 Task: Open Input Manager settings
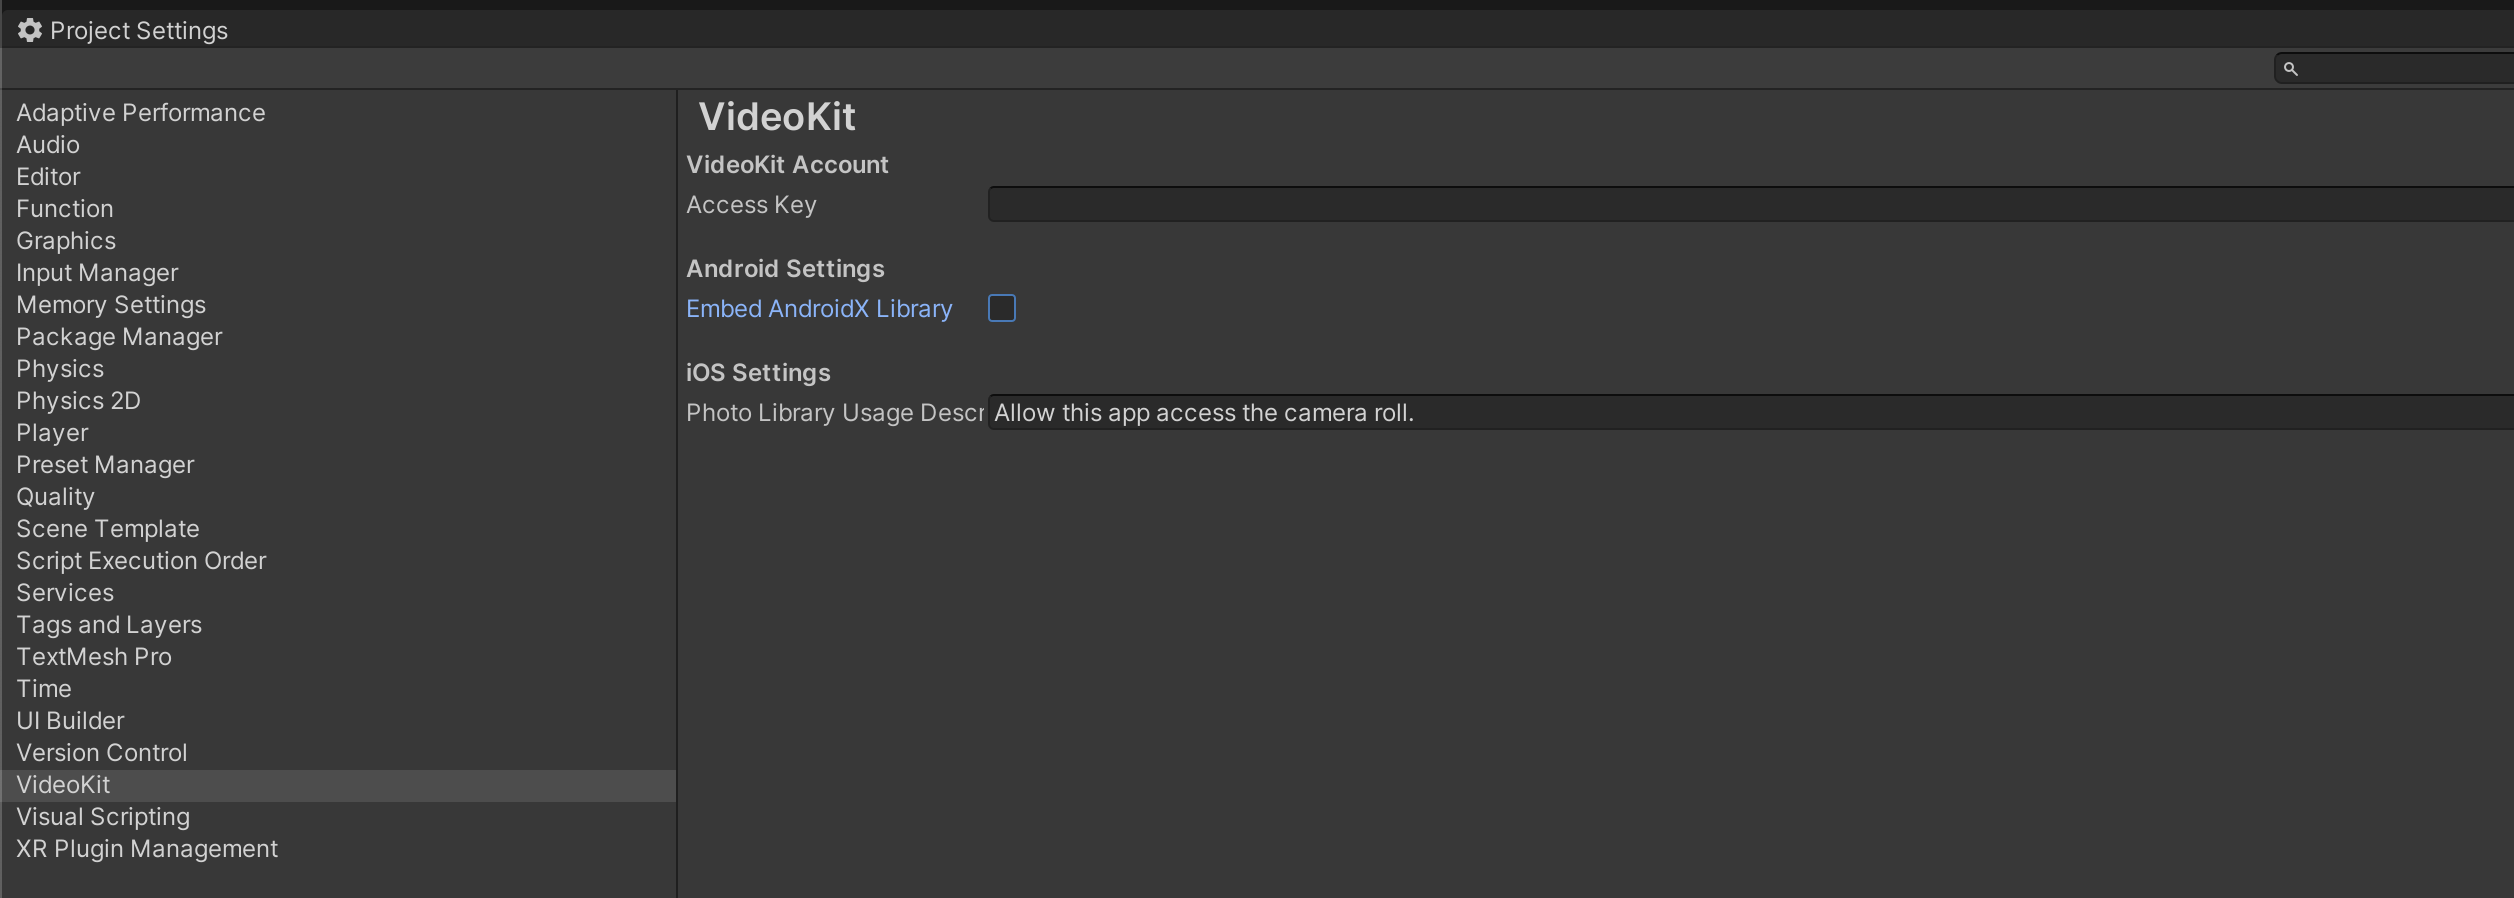(x=97, y=273)
